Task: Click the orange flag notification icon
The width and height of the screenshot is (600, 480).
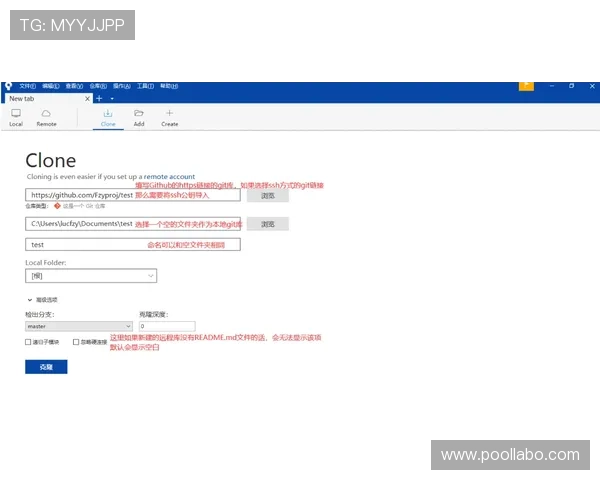Action: (x=526, y=86)
